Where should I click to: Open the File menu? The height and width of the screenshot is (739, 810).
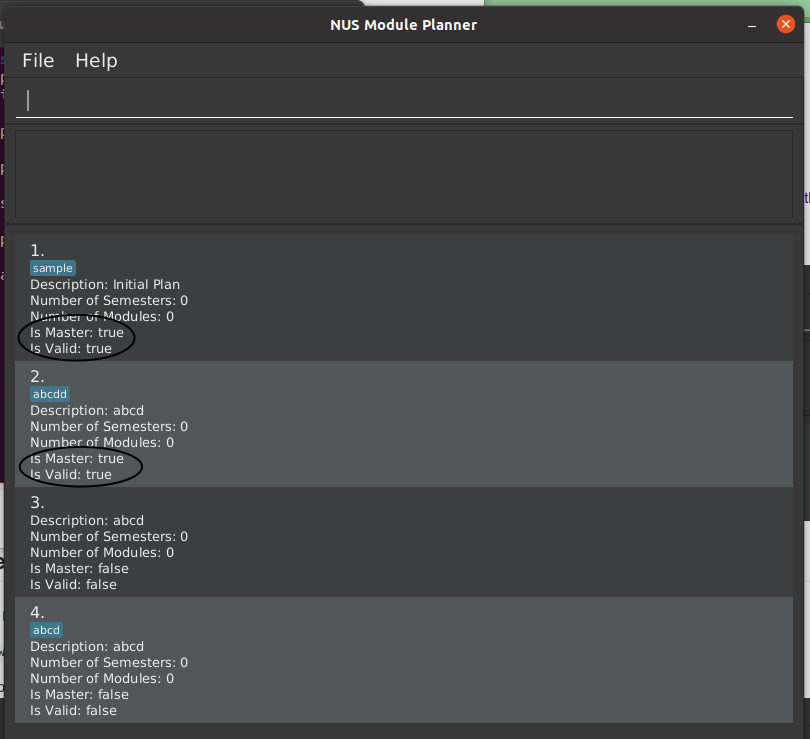pos(38,61)
